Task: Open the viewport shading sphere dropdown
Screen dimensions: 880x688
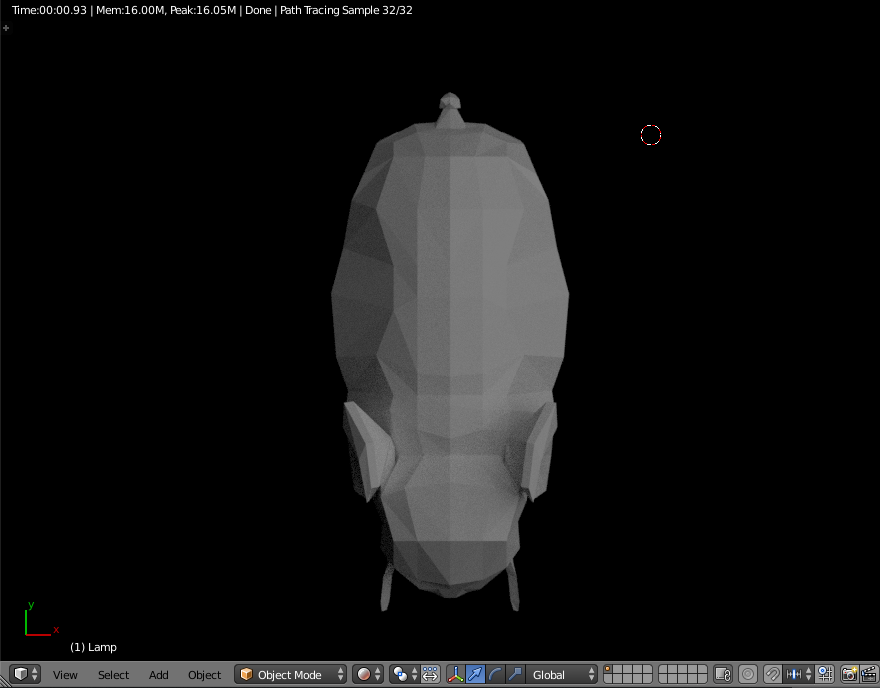Action: (x=368, y=674)
